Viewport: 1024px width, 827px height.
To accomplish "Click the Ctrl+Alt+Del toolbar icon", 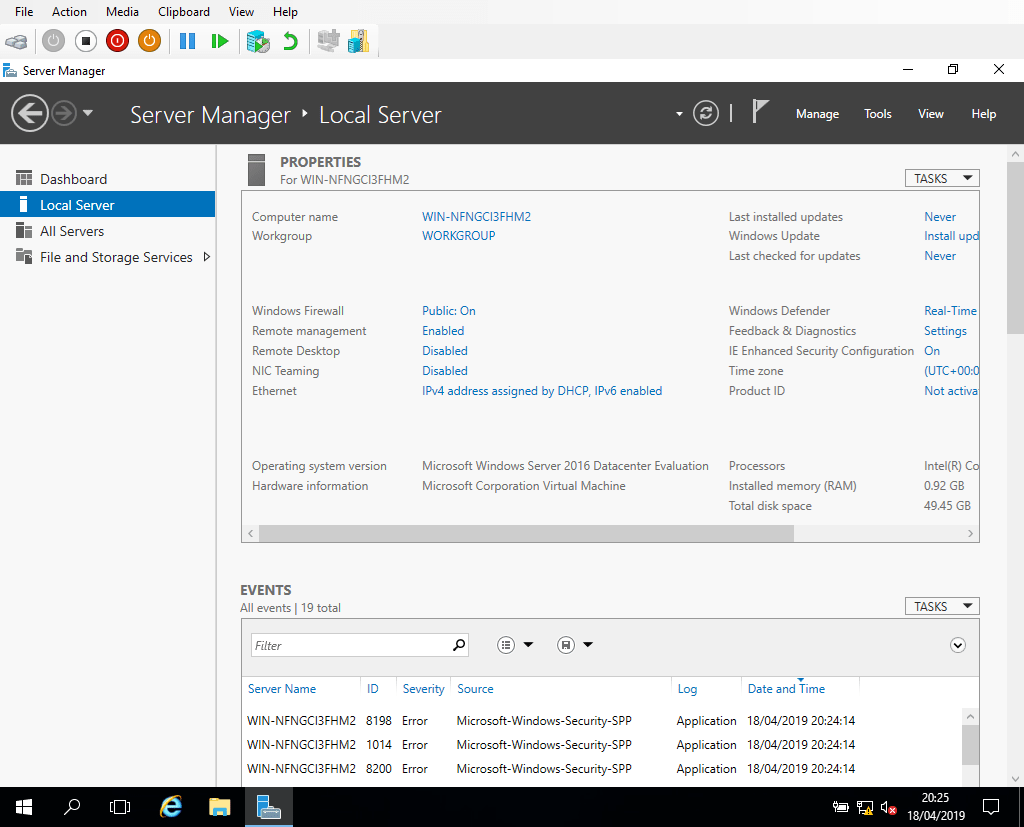I will point(16,42).
